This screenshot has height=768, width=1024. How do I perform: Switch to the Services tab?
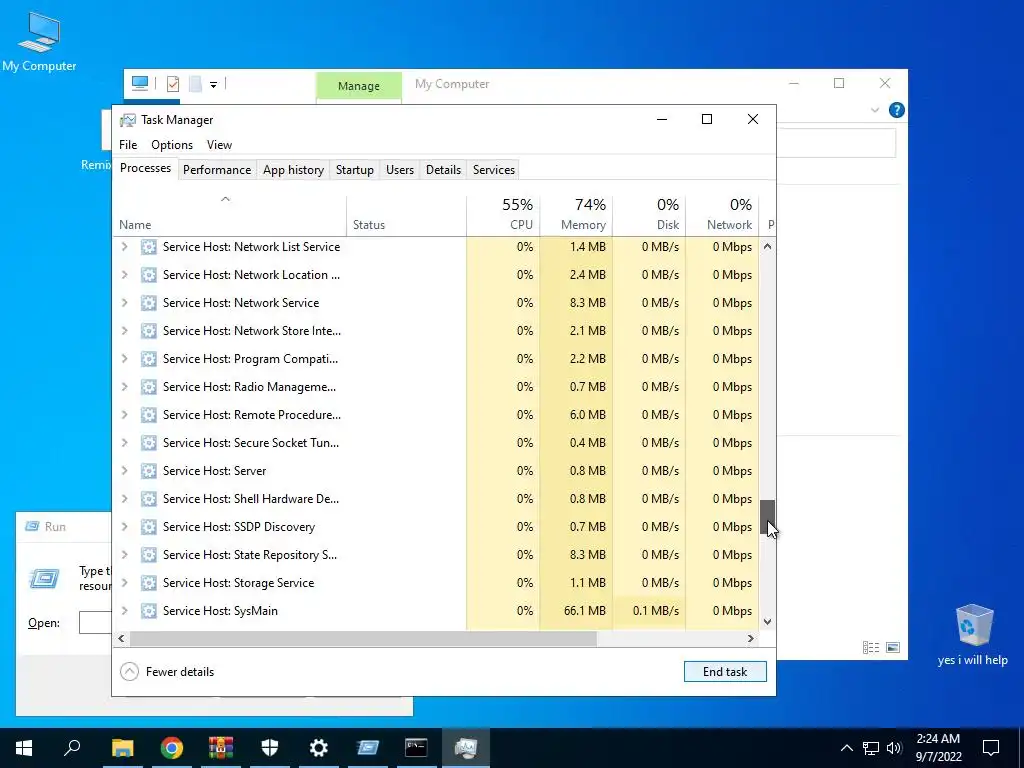point(494,170)
